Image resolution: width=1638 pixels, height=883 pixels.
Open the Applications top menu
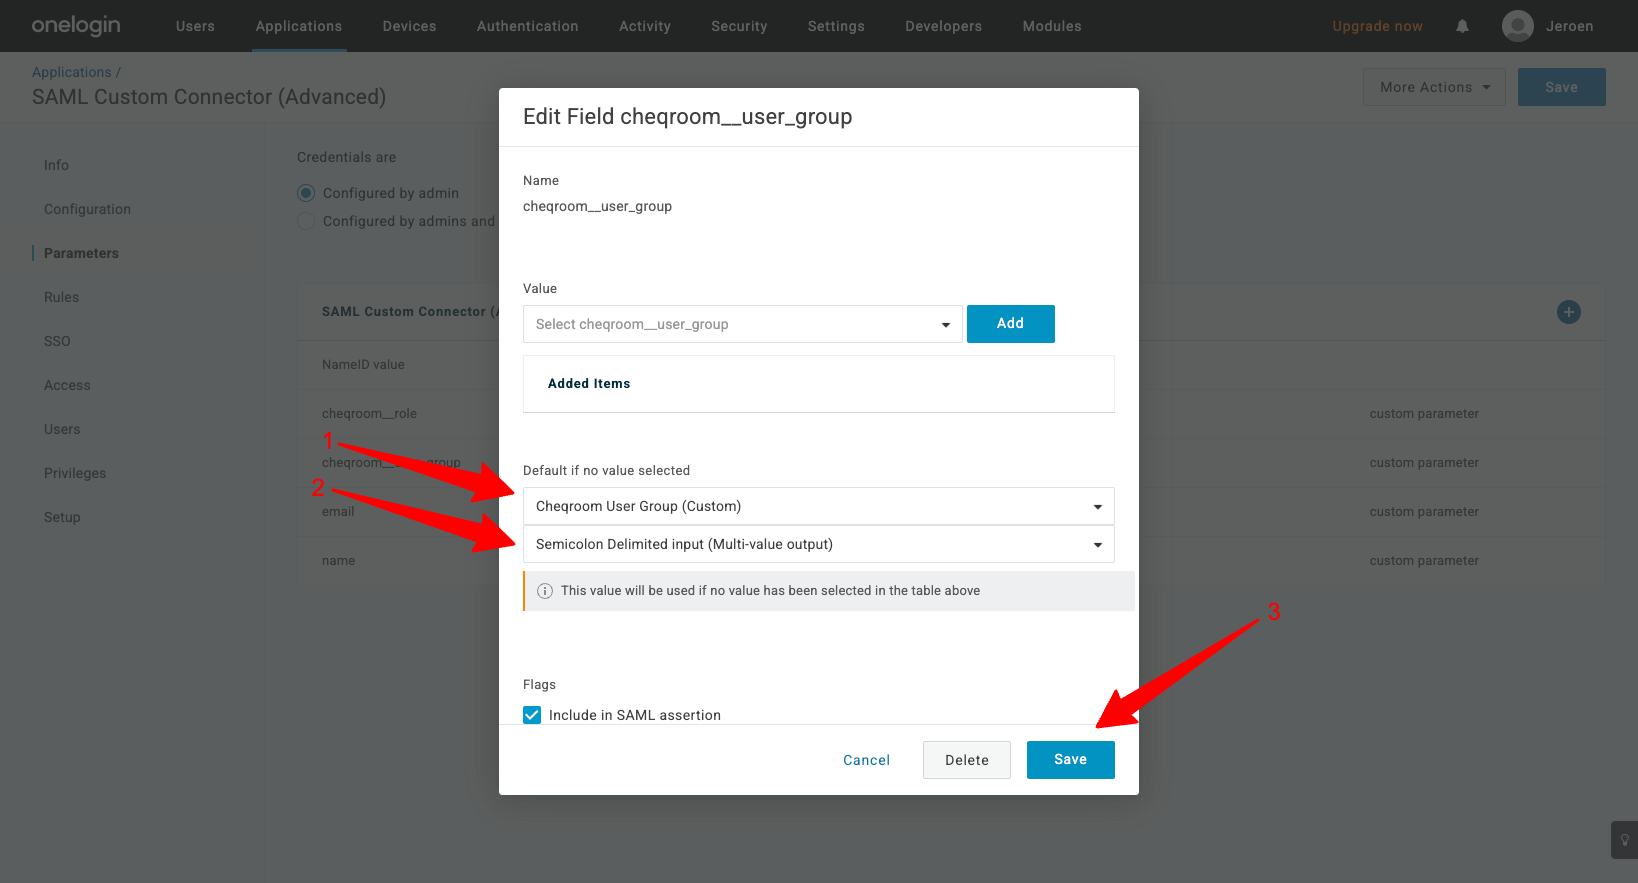tap(298, 26)
